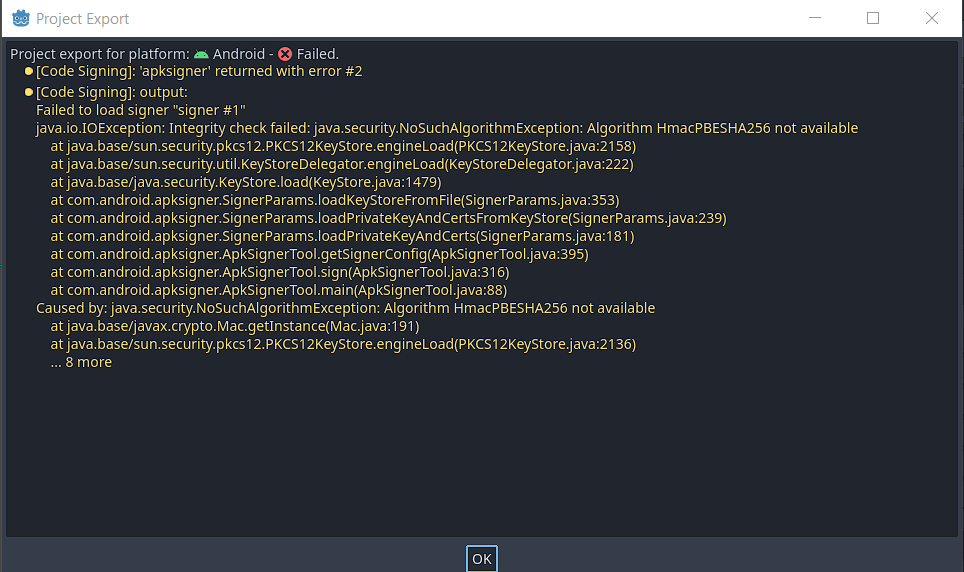Click the "'apksigner' returned with error #2" line
This screenshot has width=964, height=572.
tap(199, 71)
